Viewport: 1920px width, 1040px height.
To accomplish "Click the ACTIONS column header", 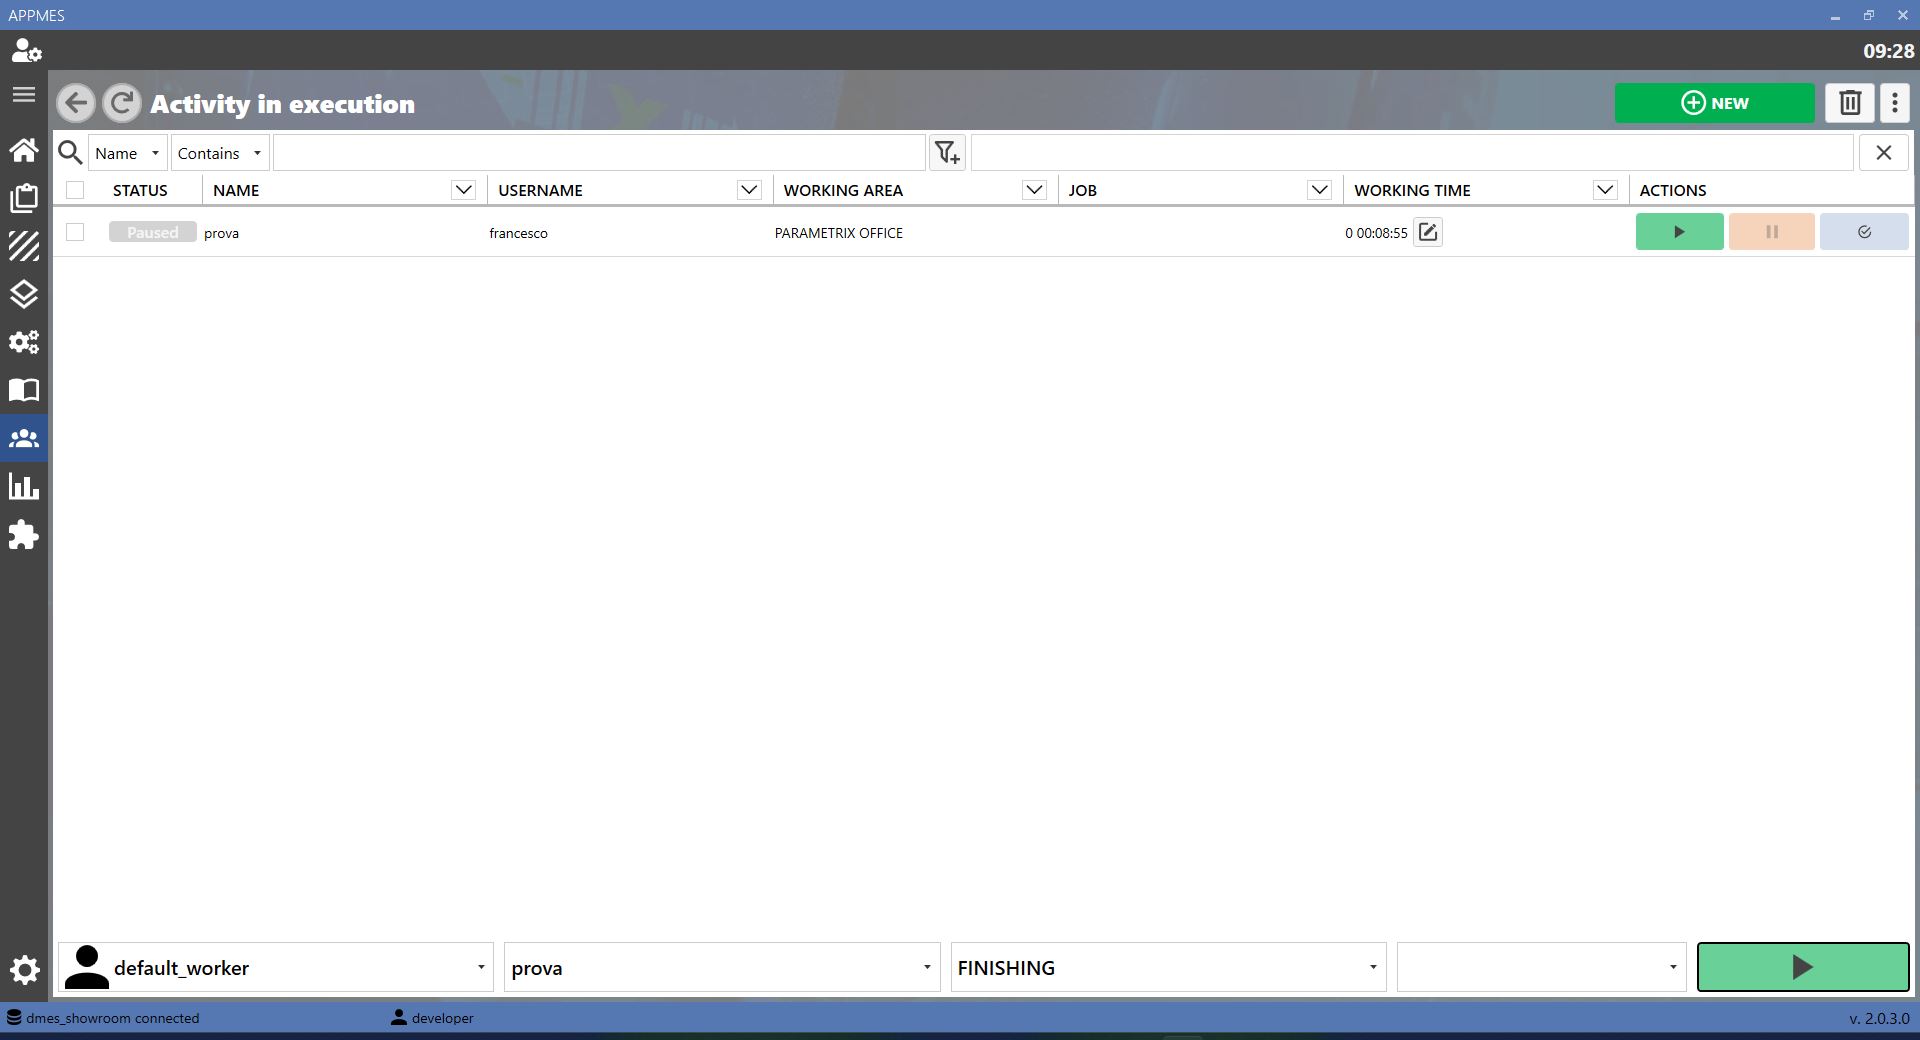I will (1673, 190).
